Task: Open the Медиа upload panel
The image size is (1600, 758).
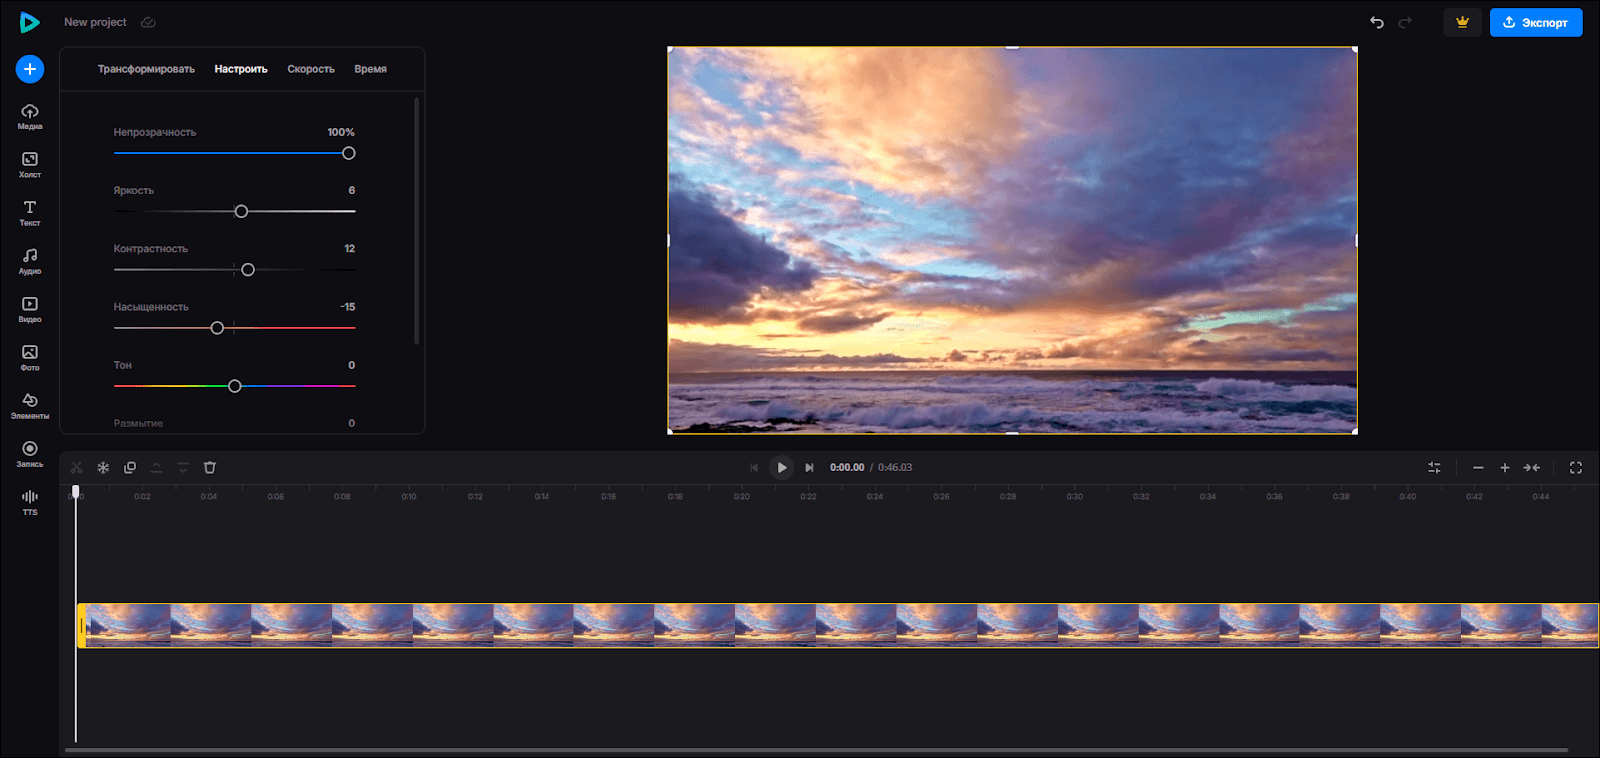Action: tap(30, 117)
